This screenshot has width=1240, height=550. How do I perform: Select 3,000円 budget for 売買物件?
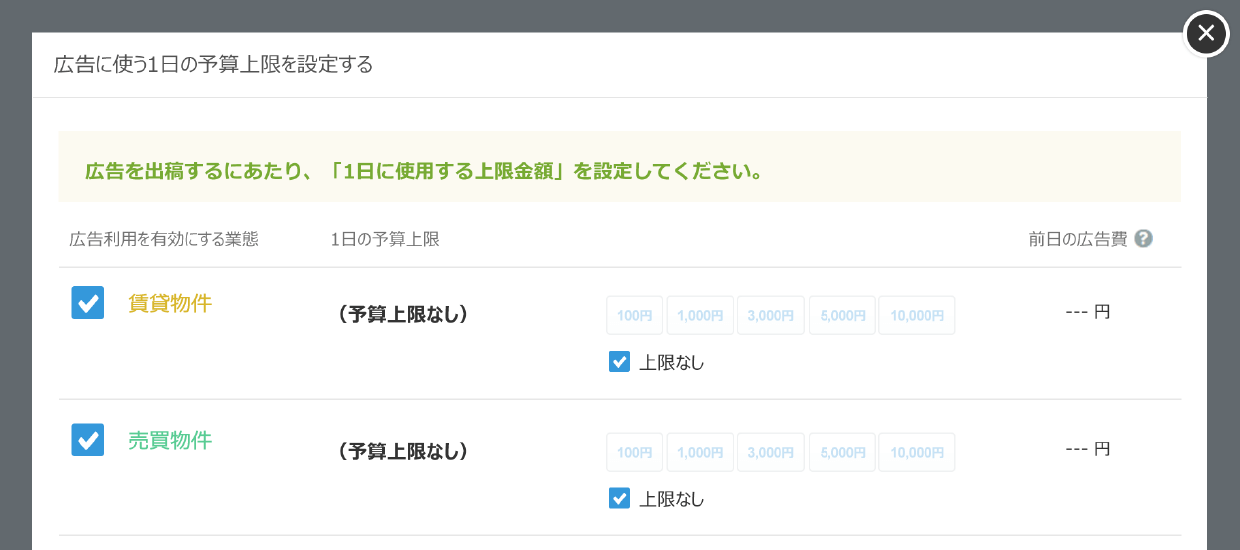pos(770,452)
